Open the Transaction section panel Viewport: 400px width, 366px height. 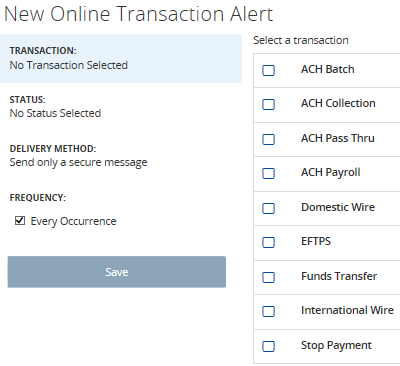coord(121,58)
